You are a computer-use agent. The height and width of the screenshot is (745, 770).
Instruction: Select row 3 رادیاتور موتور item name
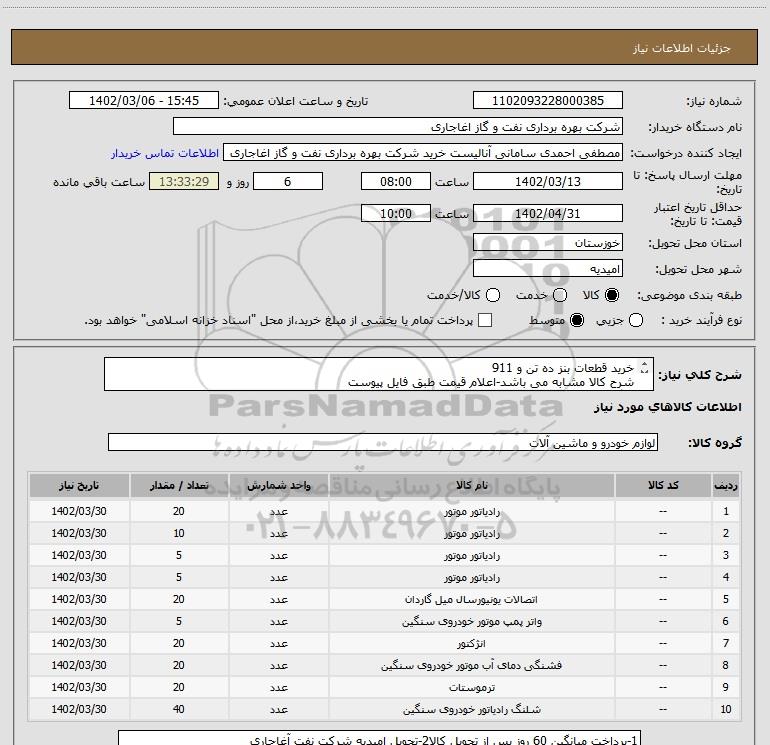coord(472,556)
